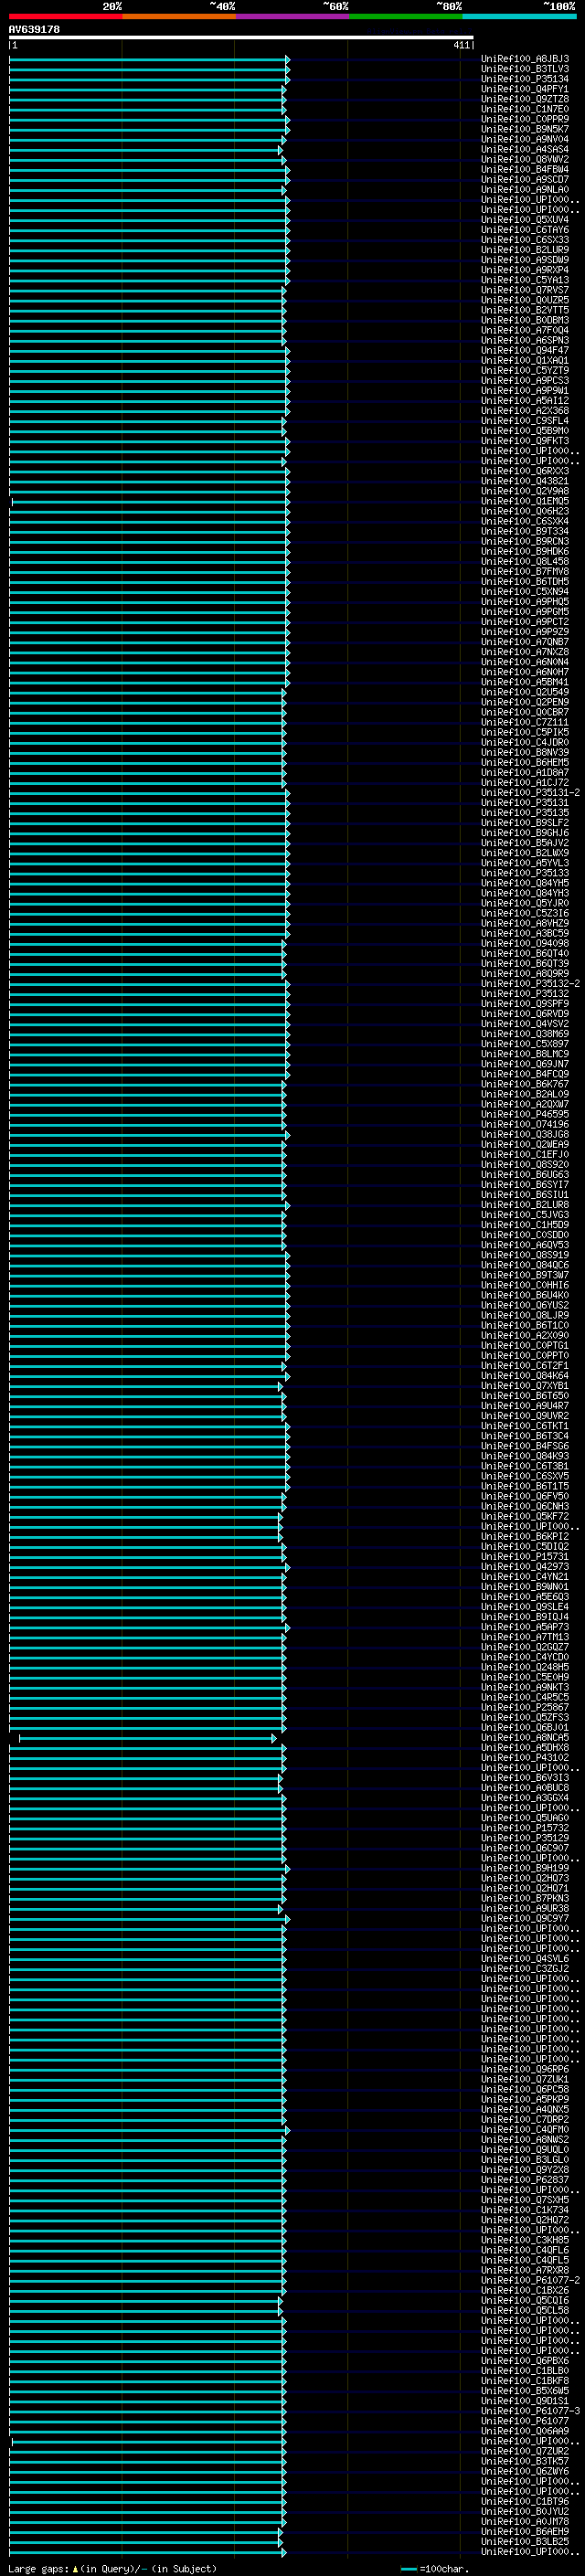Click label UniRef100_A9RXP4
585x2576 pixels.
coord(525,270)
